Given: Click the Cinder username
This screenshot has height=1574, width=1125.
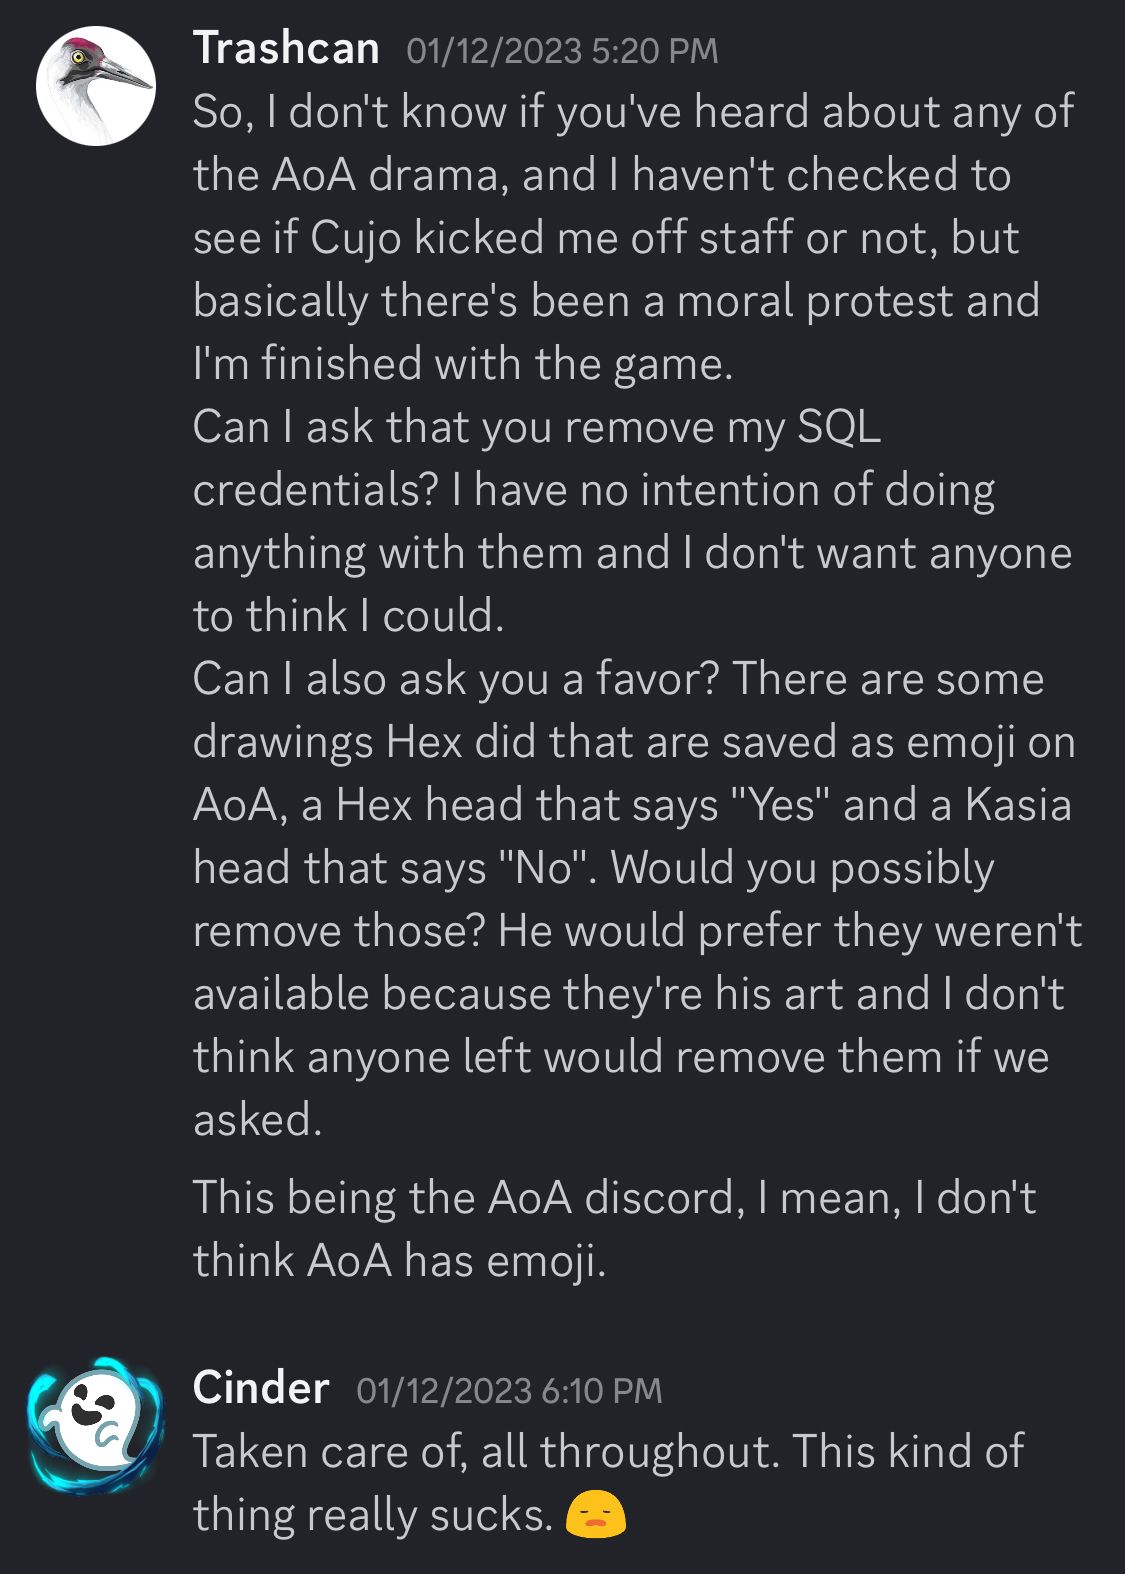Looking at the screenshot, I should point(261,1388).
